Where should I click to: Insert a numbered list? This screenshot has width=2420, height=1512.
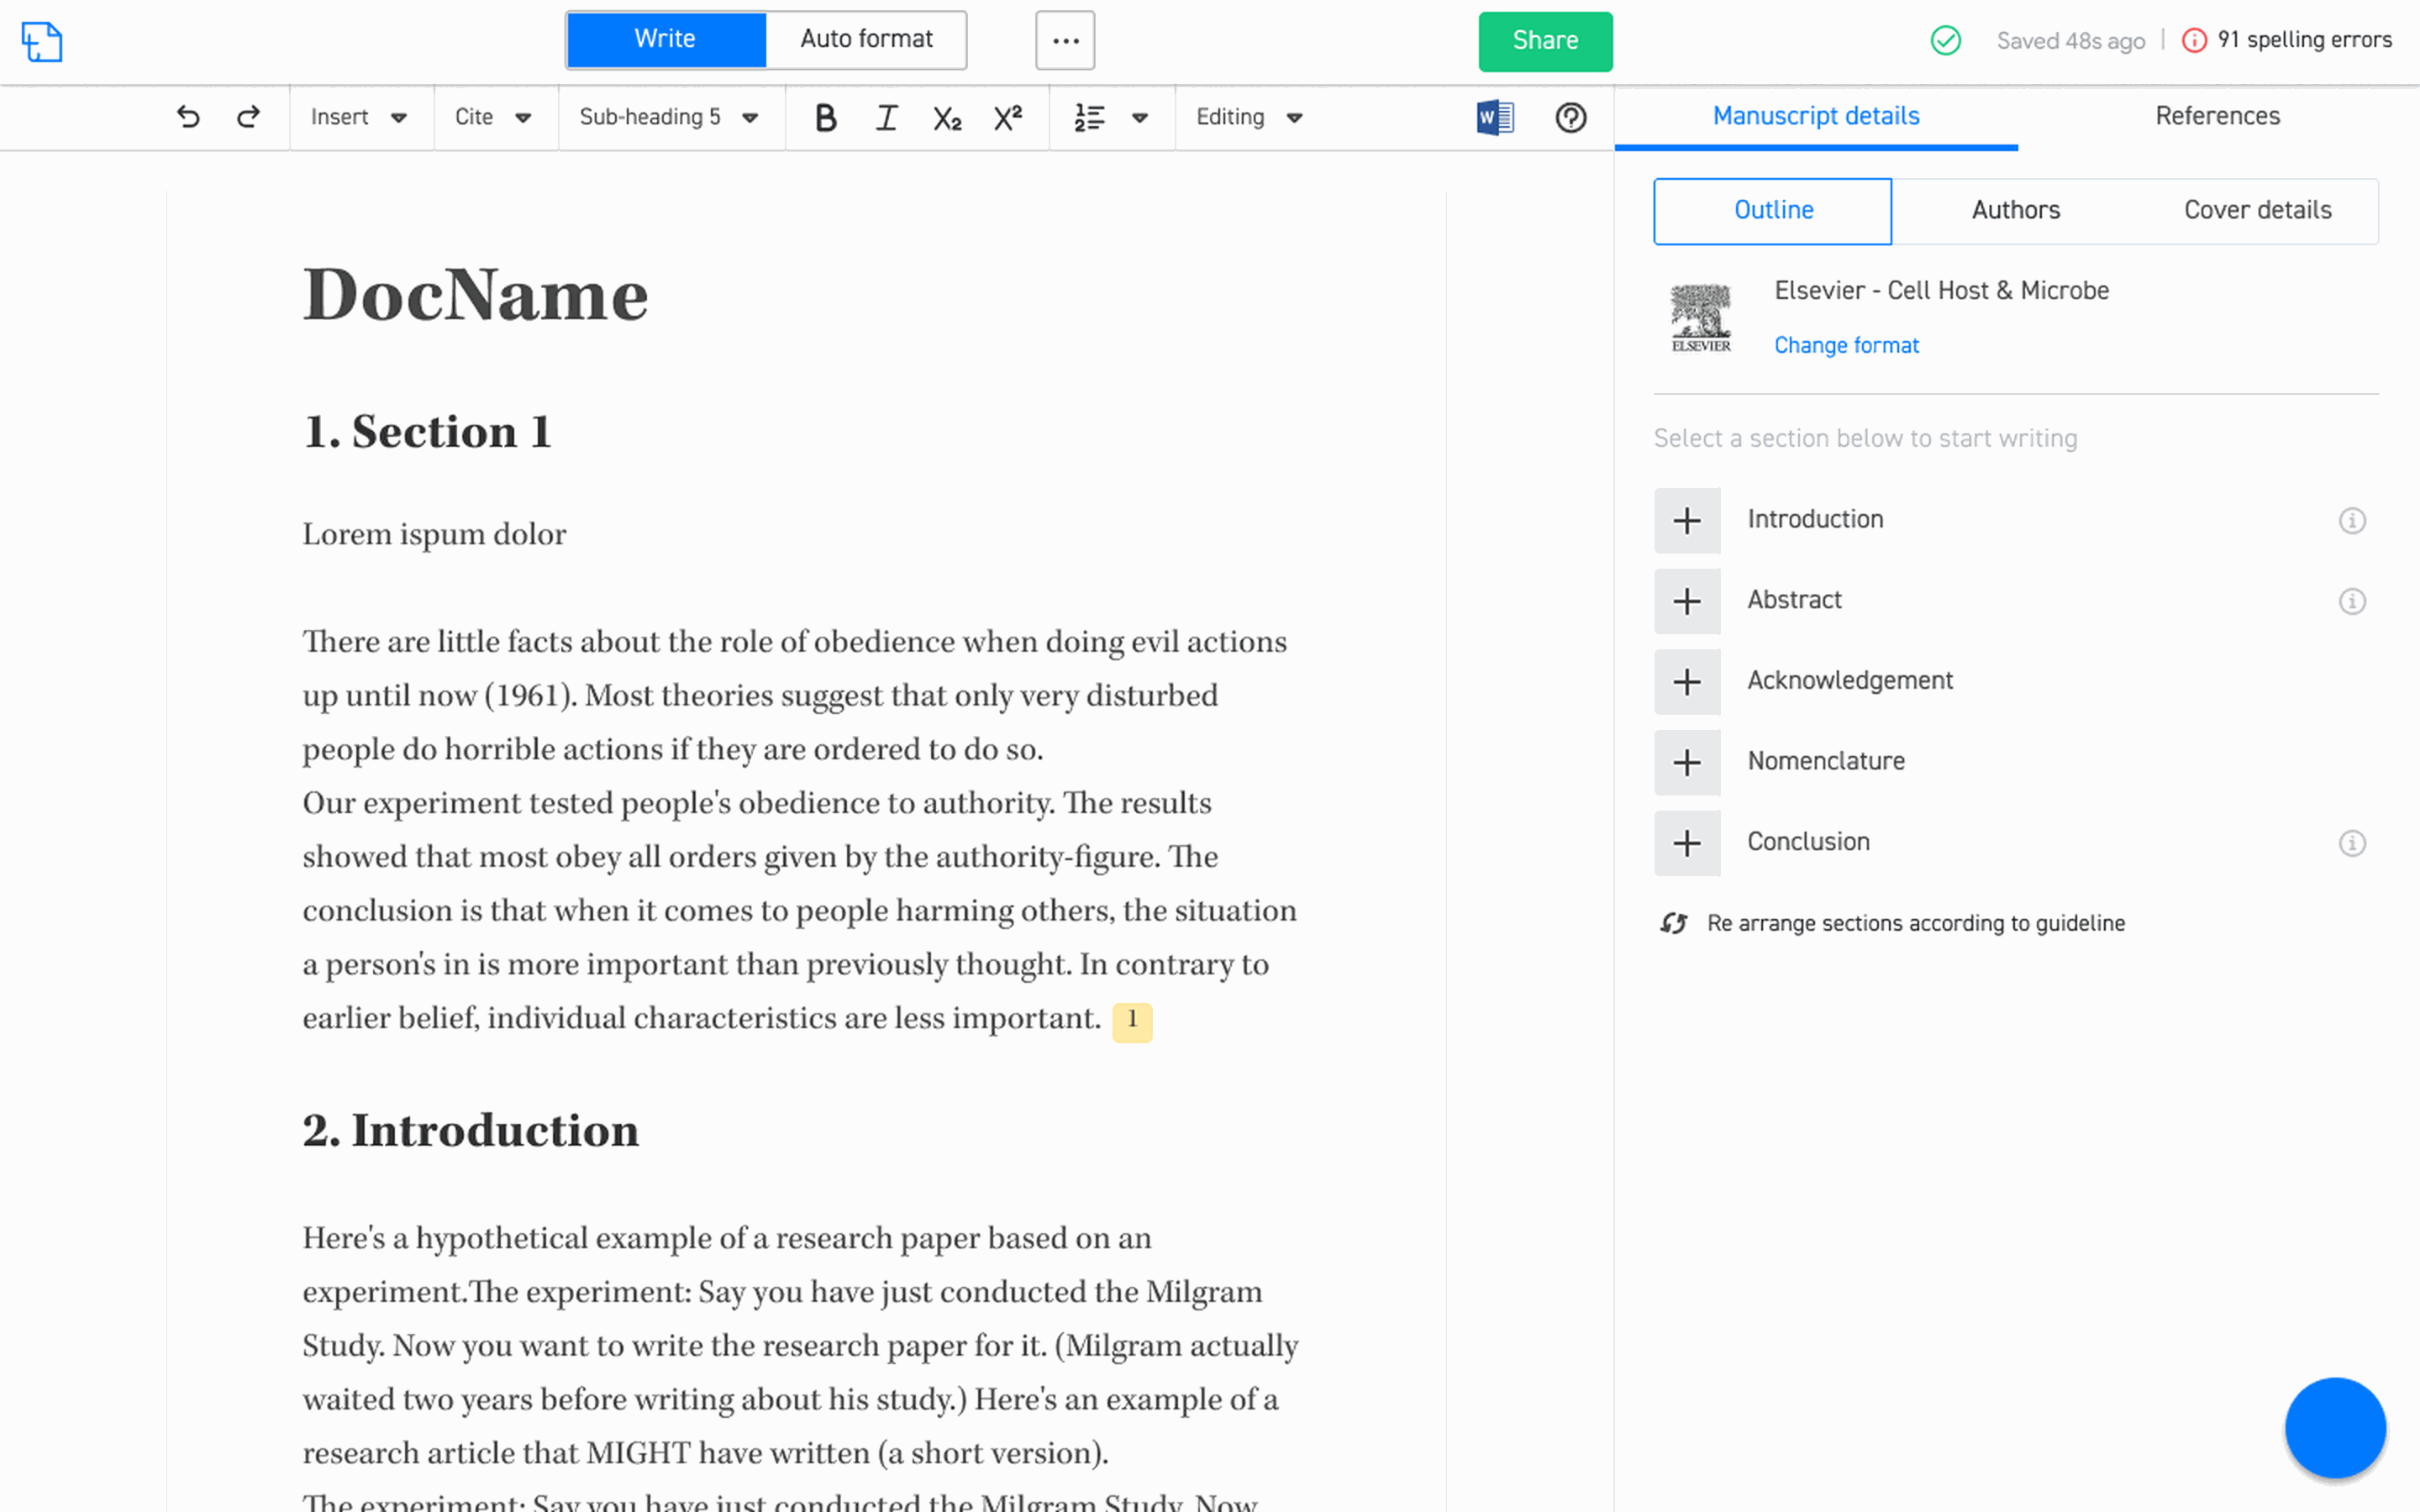pos(1089,118)
